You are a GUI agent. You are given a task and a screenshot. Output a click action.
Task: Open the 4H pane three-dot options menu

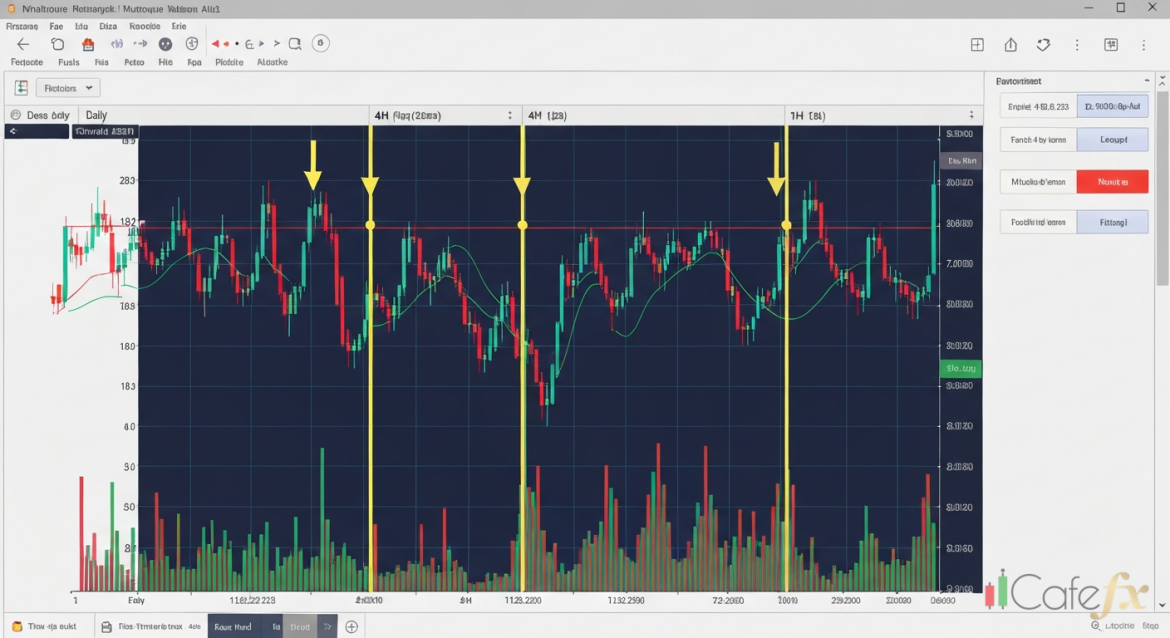coord(510,114)
